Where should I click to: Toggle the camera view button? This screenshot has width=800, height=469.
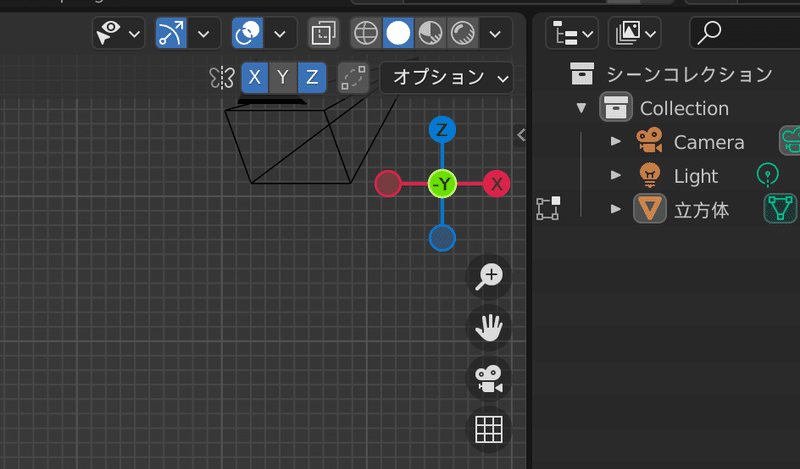(489, 379)
